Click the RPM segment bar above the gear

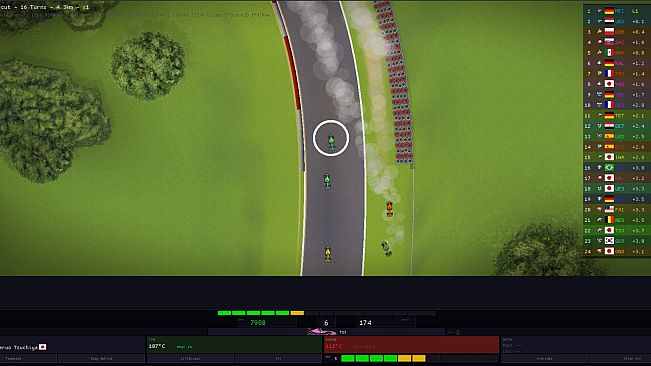tap(326, 313)
